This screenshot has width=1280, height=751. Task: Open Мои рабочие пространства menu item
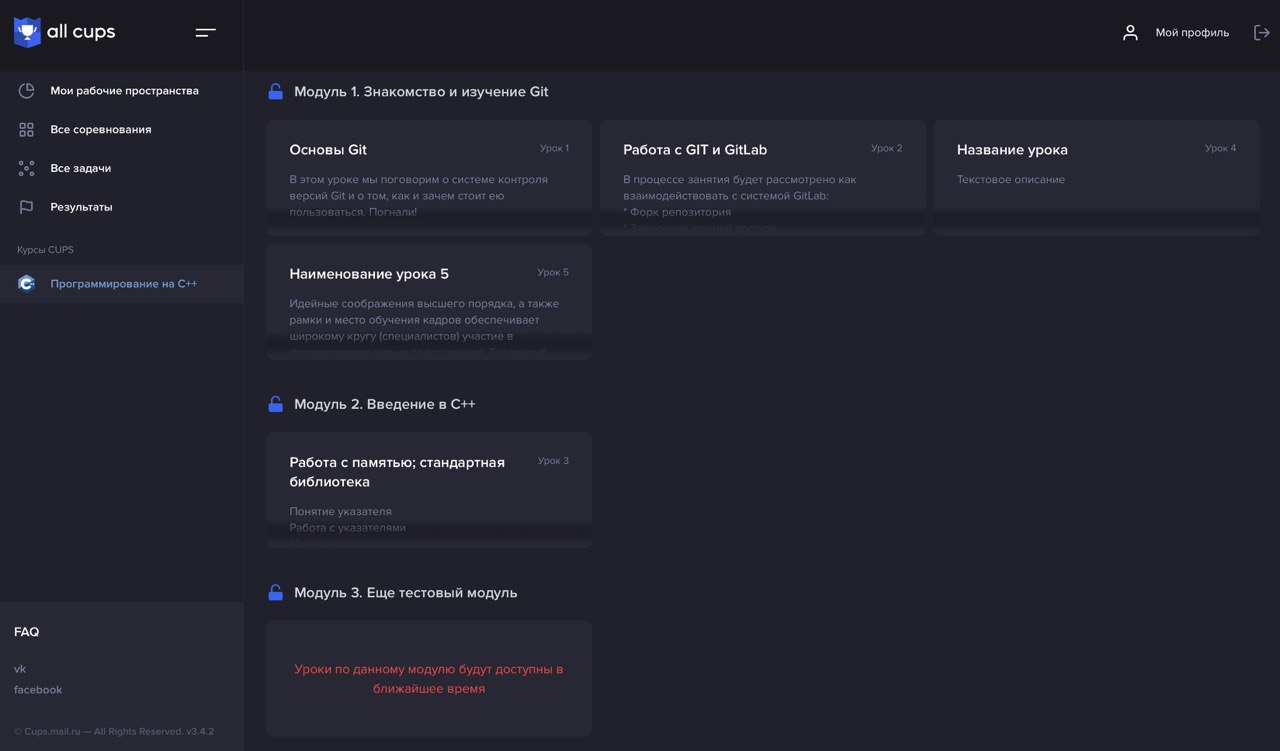124,91
